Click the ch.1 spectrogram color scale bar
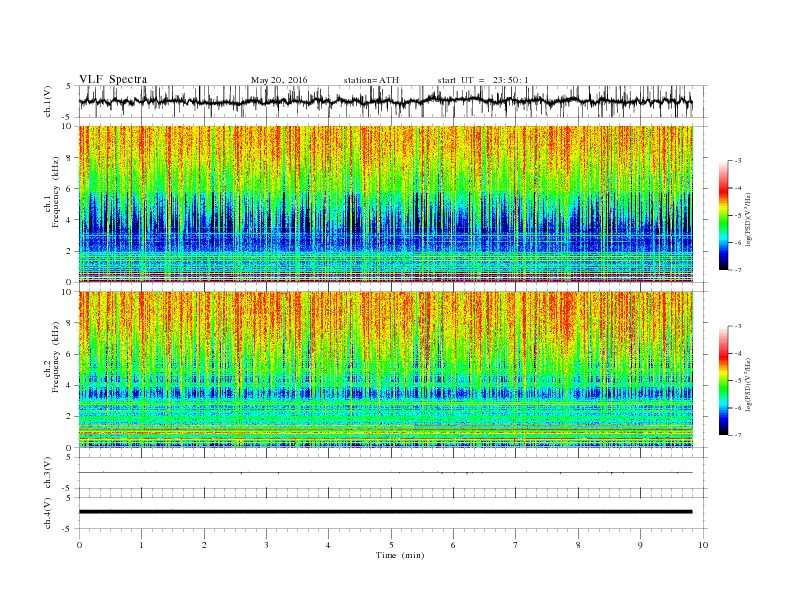This screenshot has width=792, height=612. click(x=724, y=215)
